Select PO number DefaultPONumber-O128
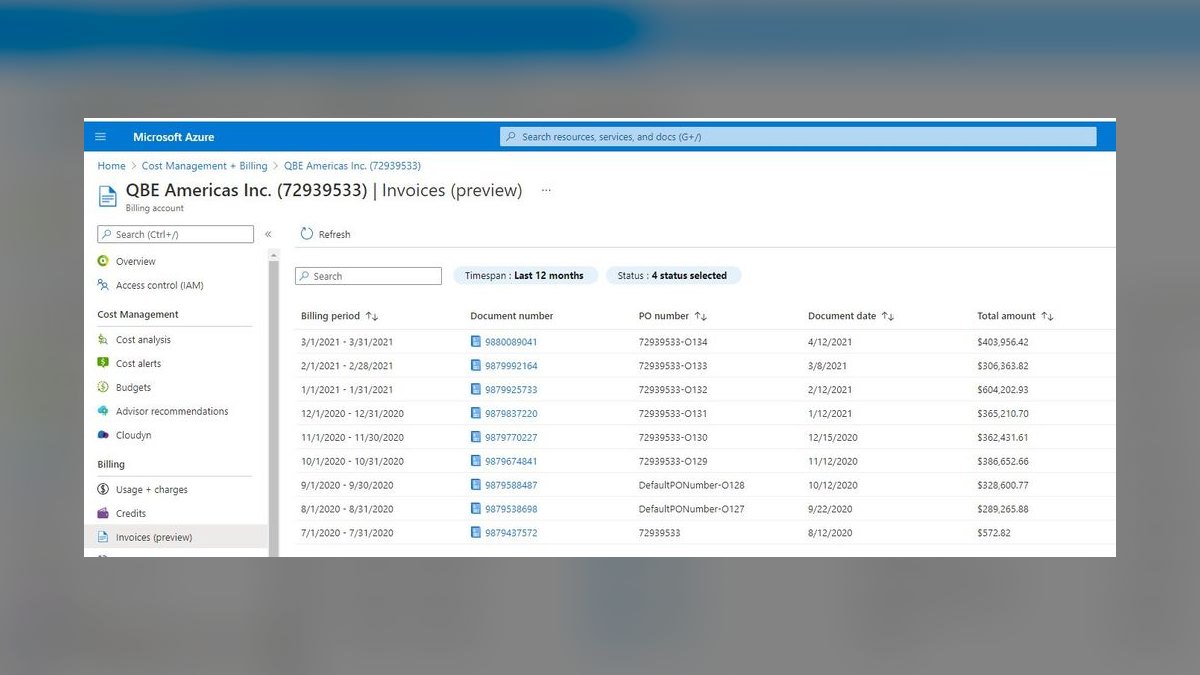The width and height of the screenshot is (1200, 675). coord(692,485)
